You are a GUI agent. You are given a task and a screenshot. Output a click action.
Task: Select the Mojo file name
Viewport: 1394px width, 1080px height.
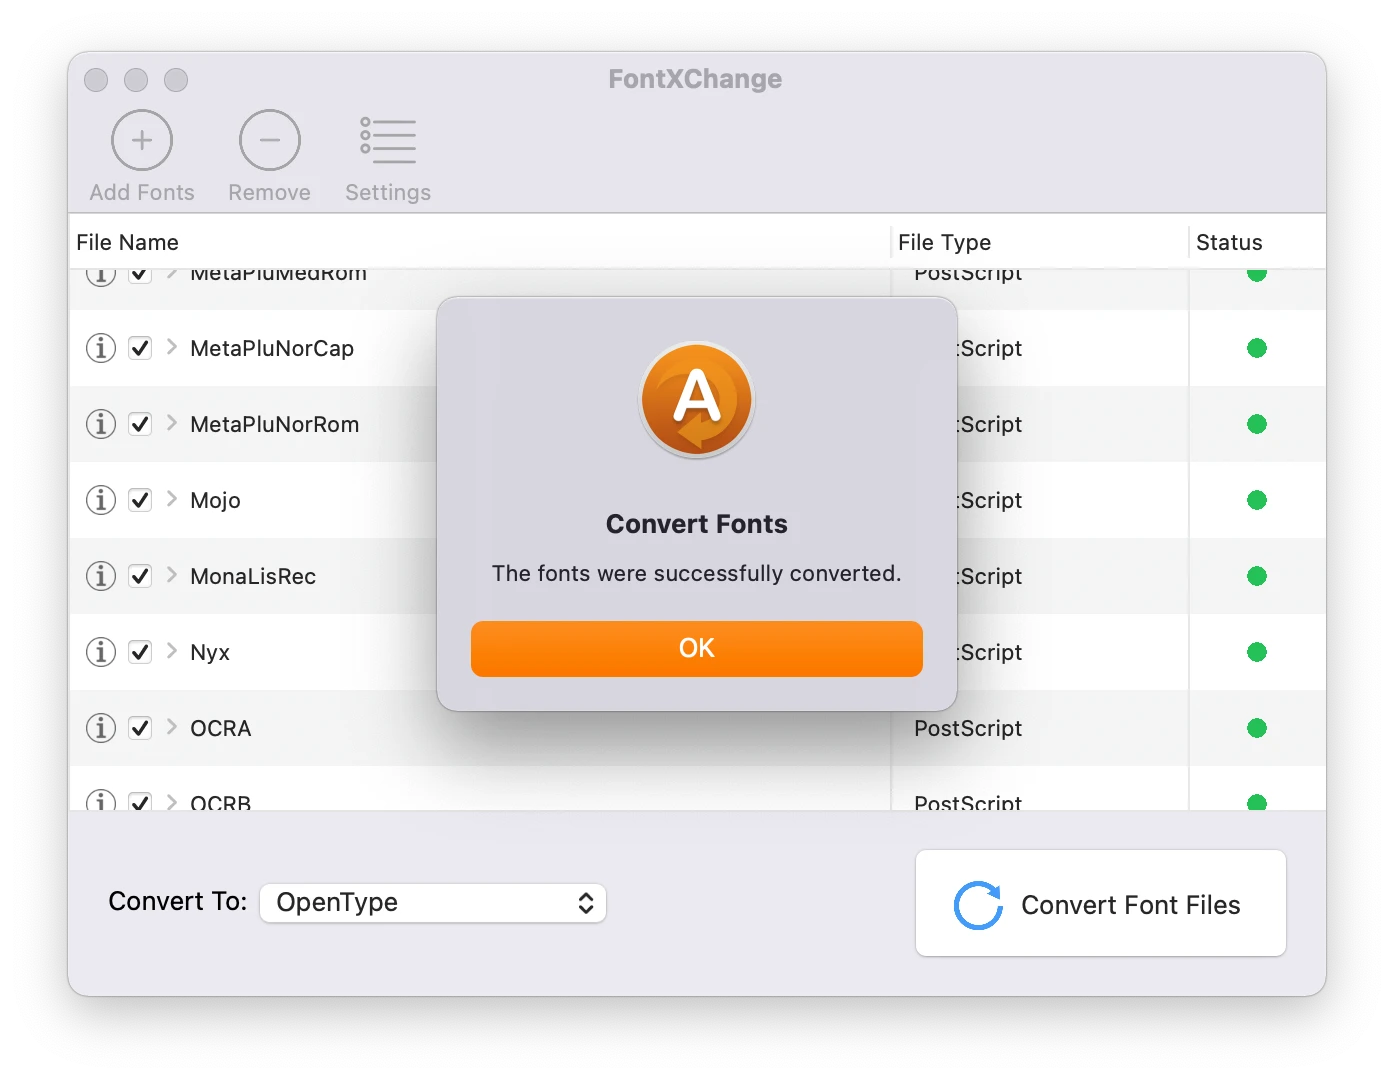pos(215,500)
